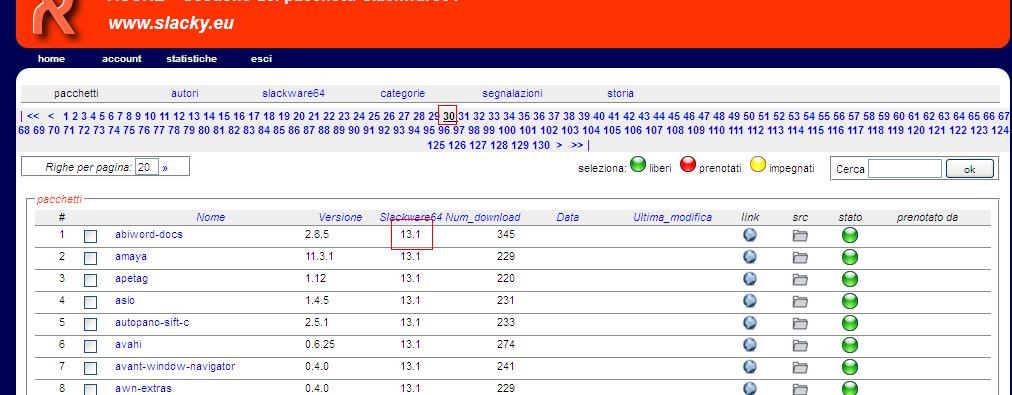Screen dimensions: 1012x395
Task: Tick the checkbox for awn-extras
Action: (90, 389)
